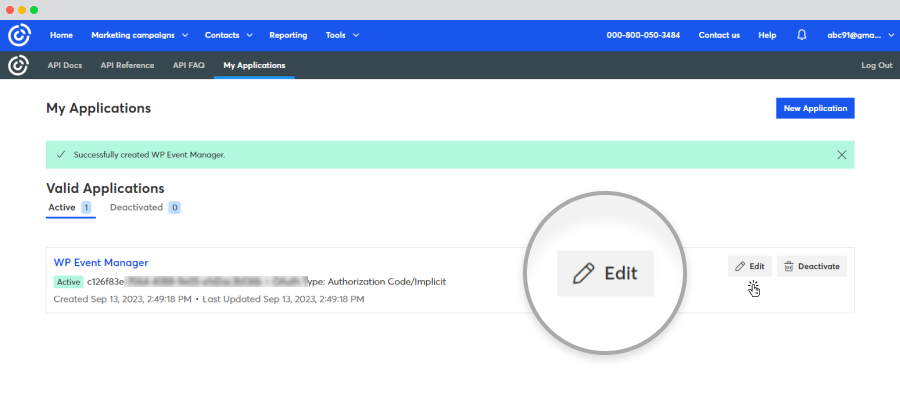
Task: Click the green Active status badge
Action: point(68,282)
